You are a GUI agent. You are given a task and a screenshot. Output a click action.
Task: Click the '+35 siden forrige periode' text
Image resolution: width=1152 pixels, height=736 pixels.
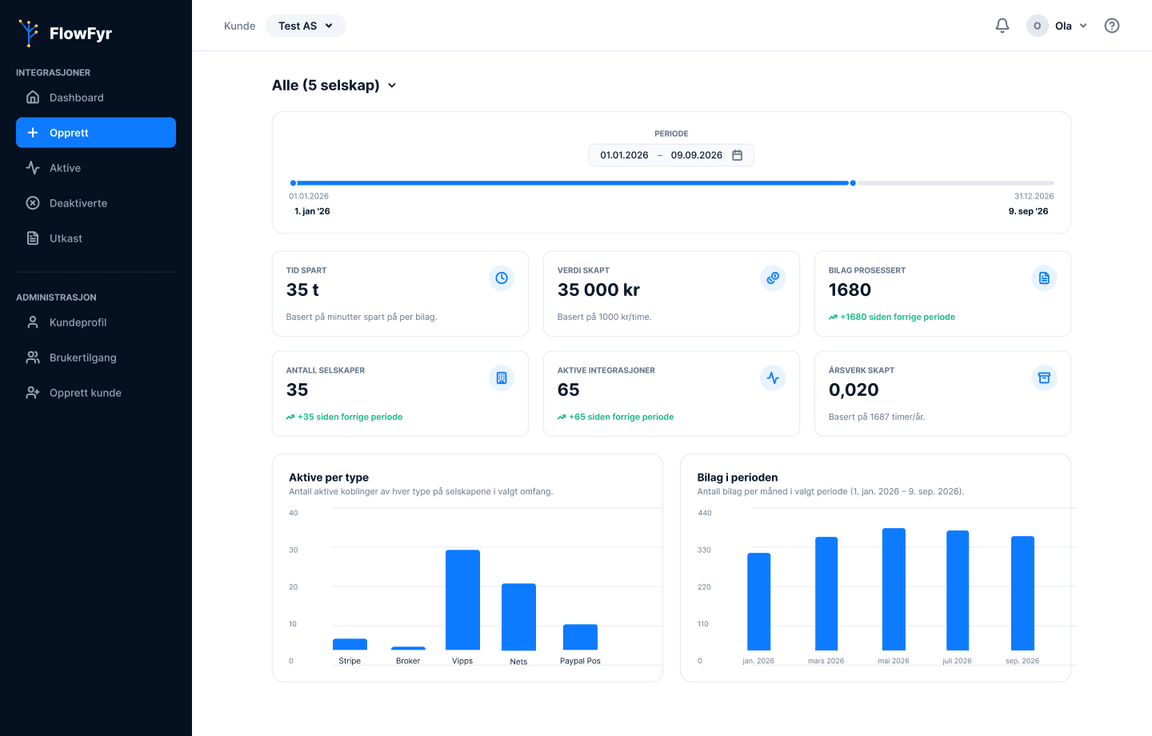350,417
